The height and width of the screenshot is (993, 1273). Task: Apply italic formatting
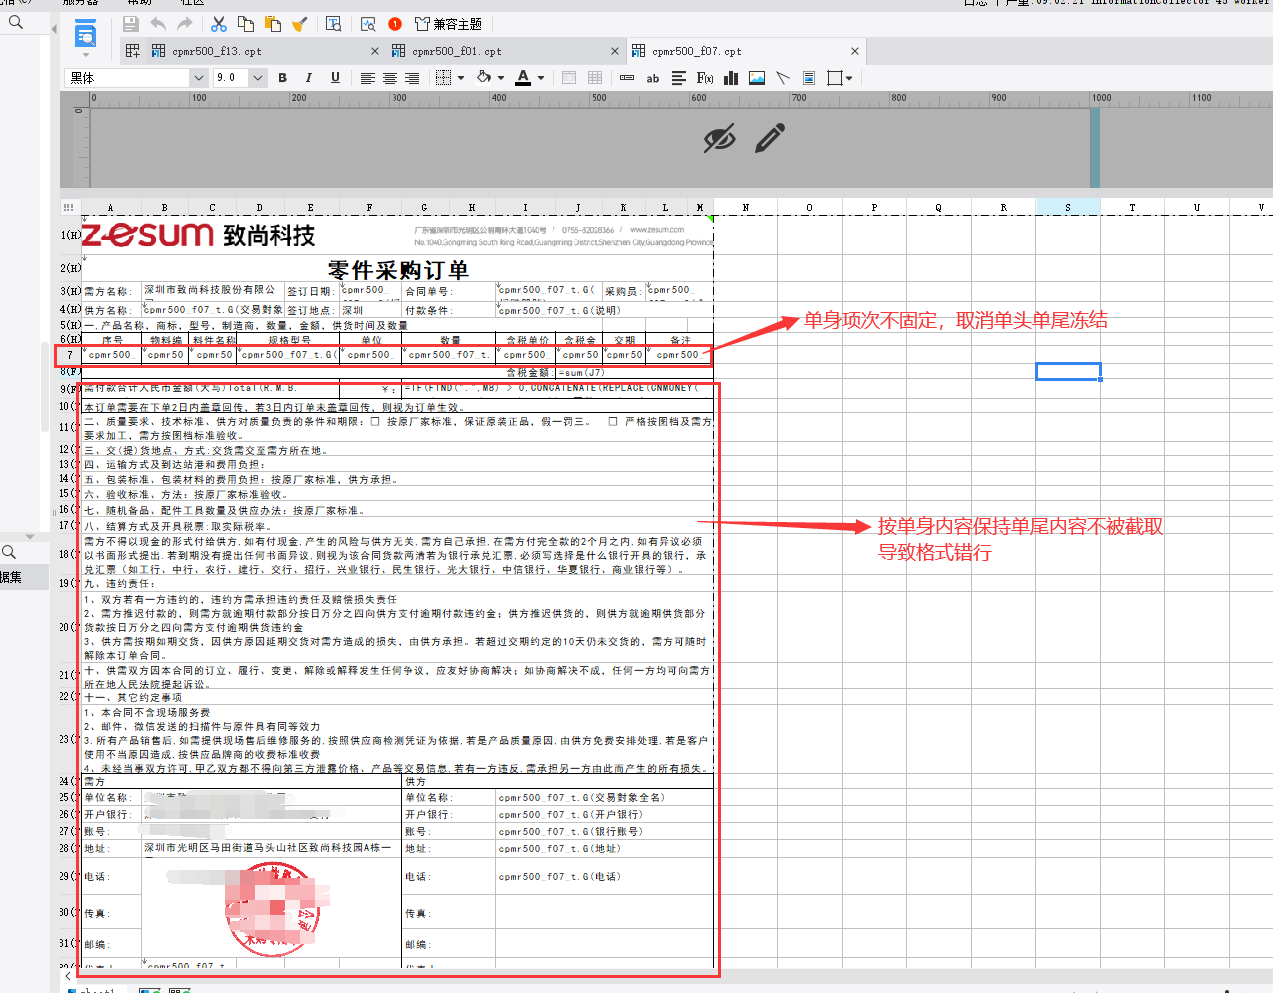[308, 77]
